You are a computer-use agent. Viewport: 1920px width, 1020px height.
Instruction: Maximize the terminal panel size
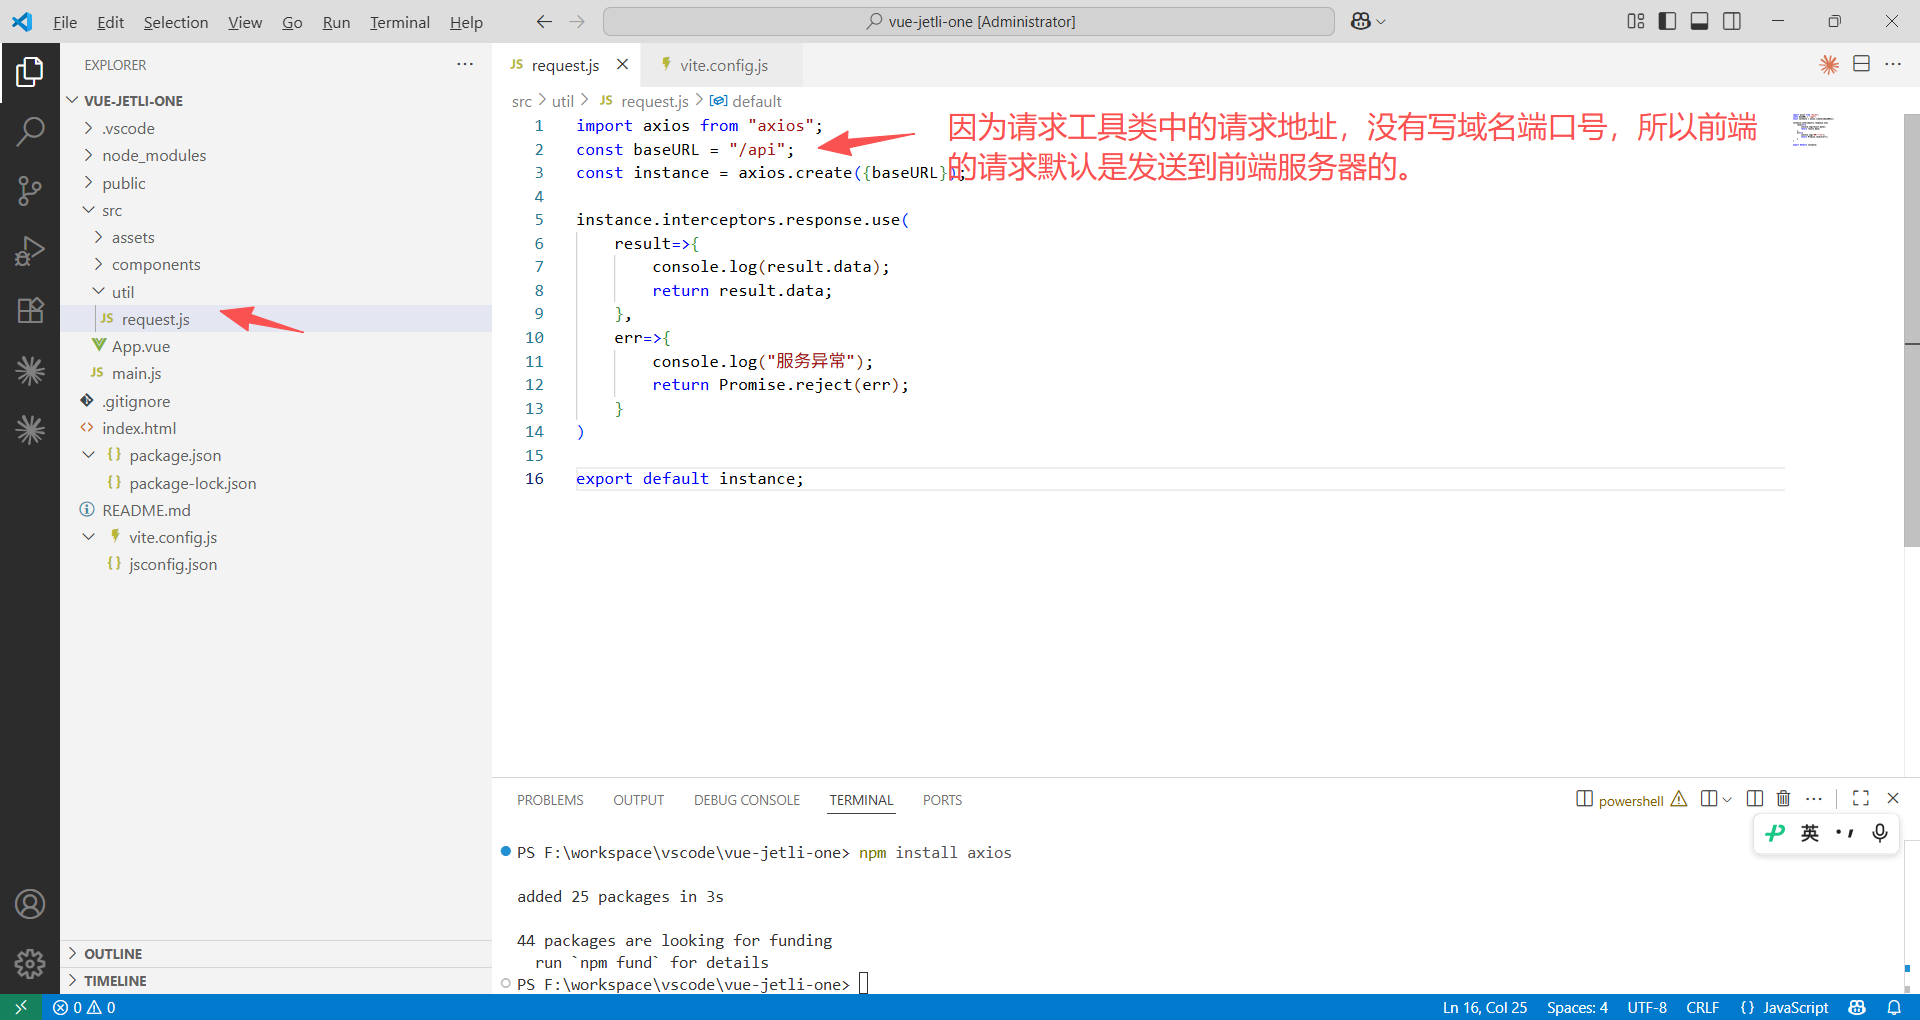pyautogui.click(x=1861, y=798)
